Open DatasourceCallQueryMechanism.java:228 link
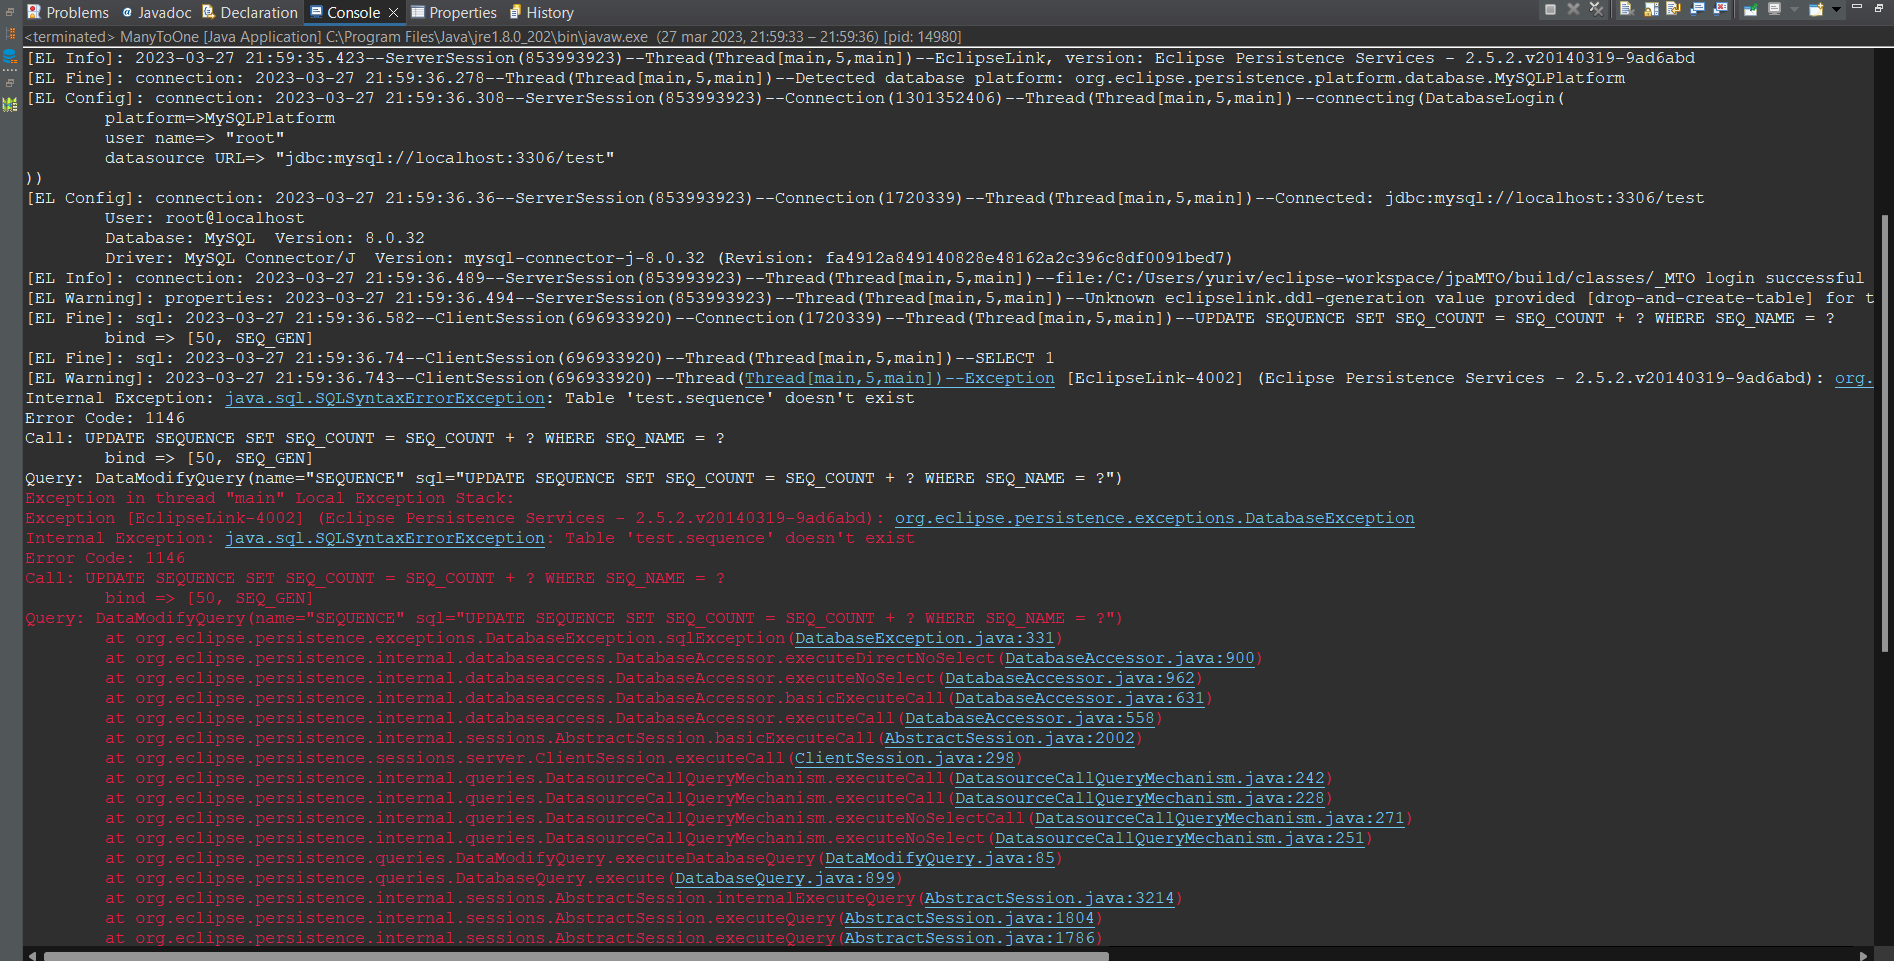Image resolution: width=1894 pixels, height=961 pixels. tap(1139, 798)
